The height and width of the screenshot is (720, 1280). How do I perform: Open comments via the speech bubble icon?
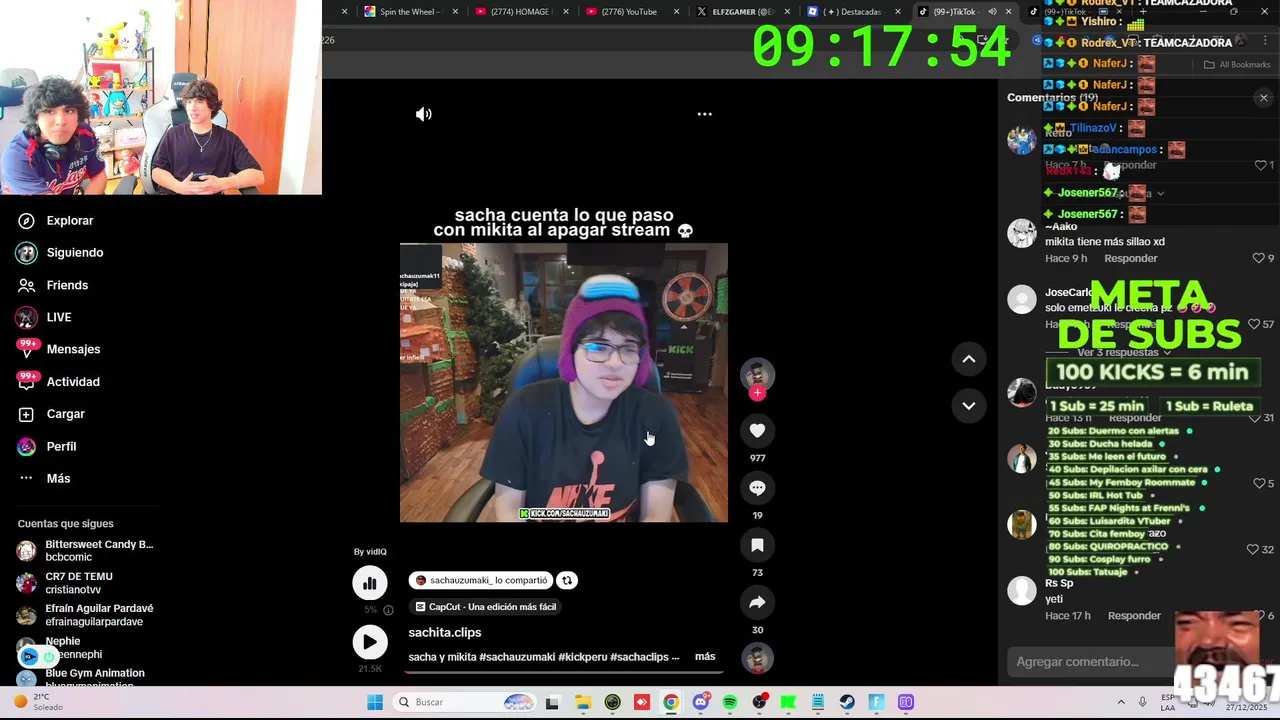[x=757, y=488]
